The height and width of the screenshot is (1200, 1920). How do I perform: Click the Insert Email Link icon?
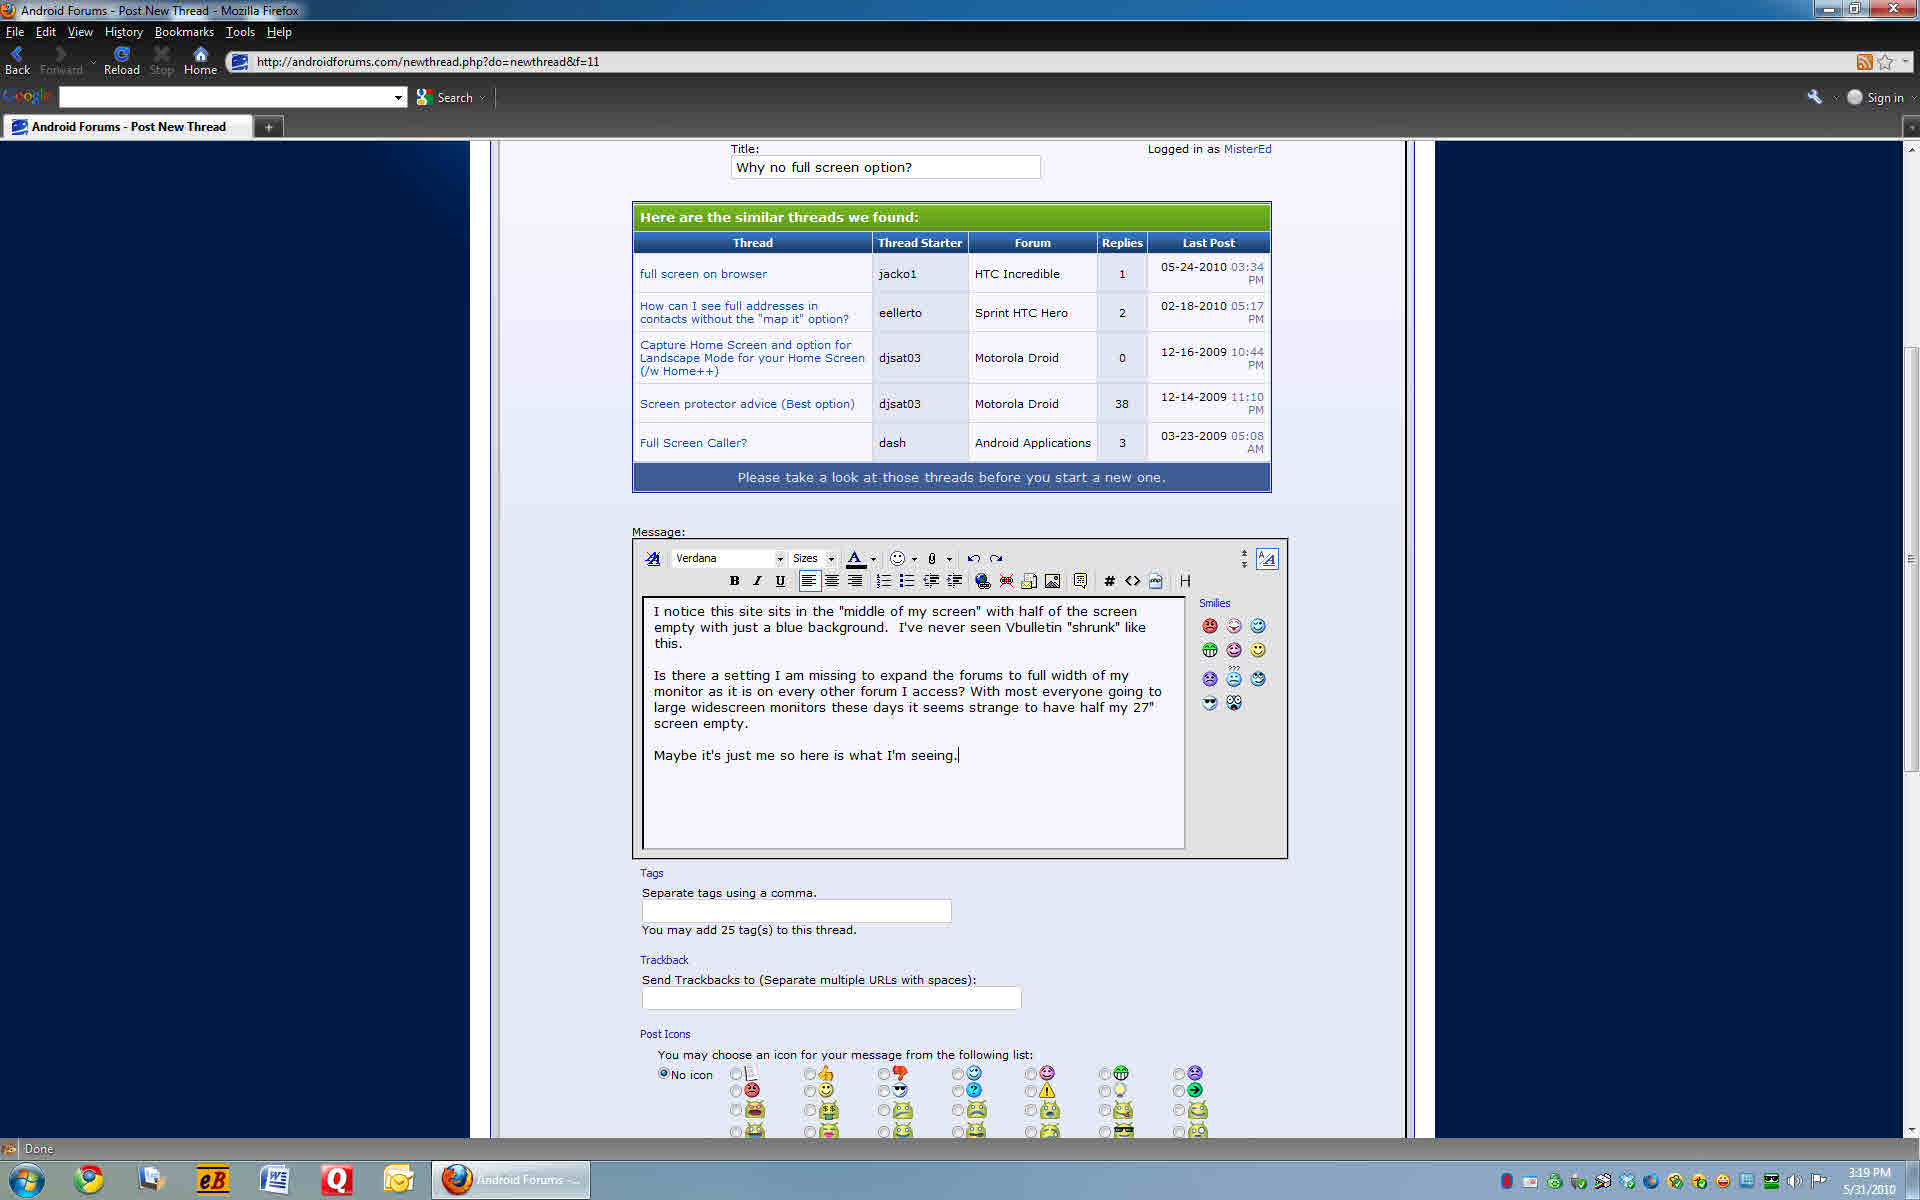[1029, 581]
